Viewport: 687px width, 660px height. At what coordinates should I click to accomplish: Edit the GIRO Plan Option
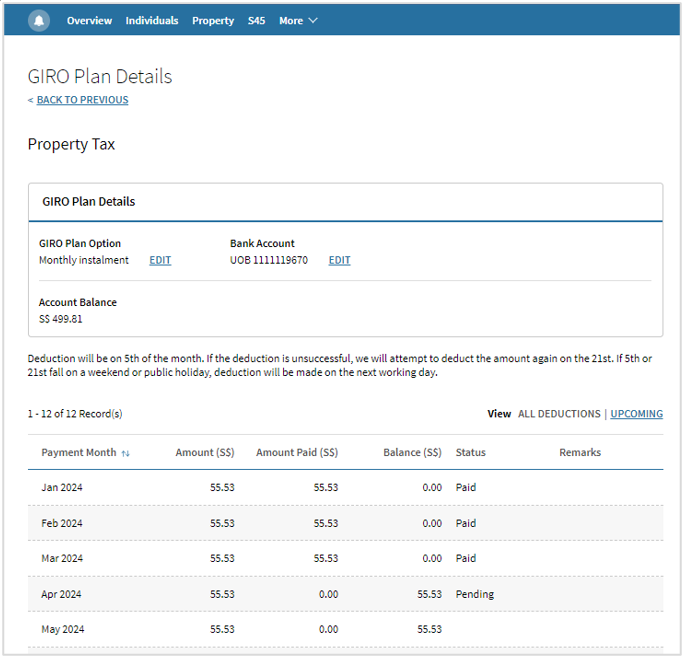click(x=160, y=260)
